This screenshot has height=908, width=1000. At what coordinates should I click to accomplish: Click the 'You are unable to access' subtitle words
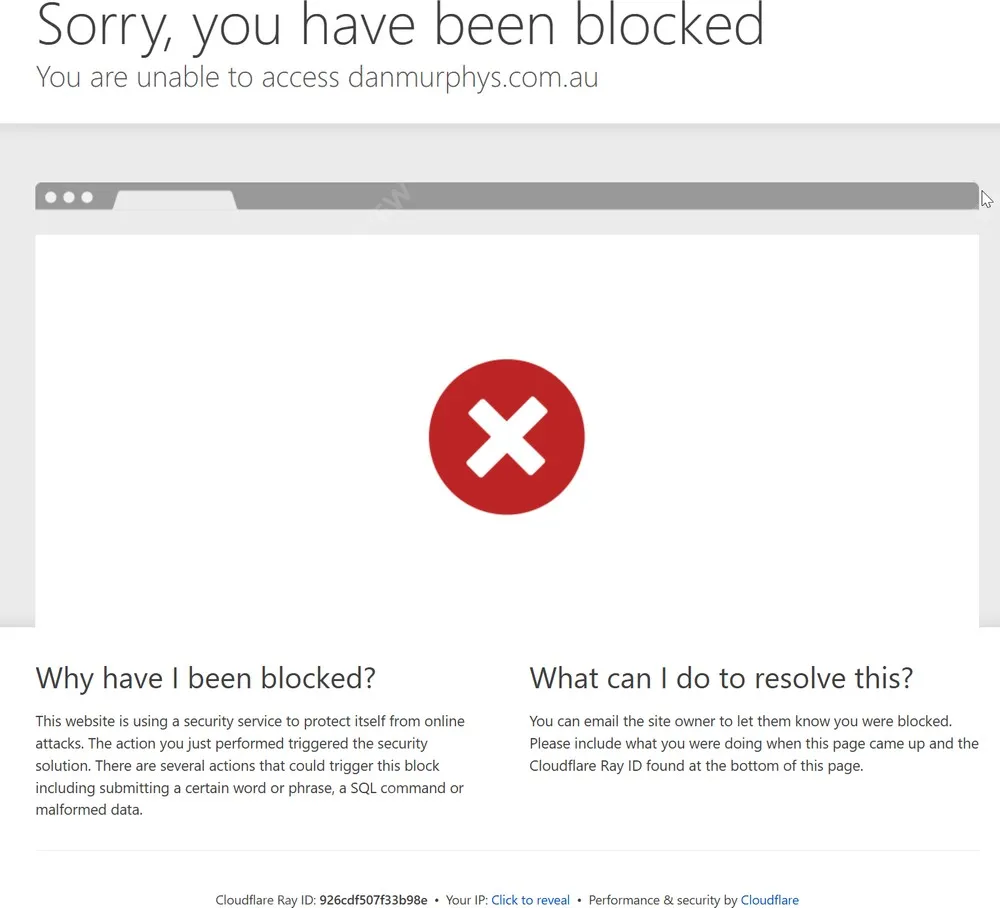(x=188, y=77)
